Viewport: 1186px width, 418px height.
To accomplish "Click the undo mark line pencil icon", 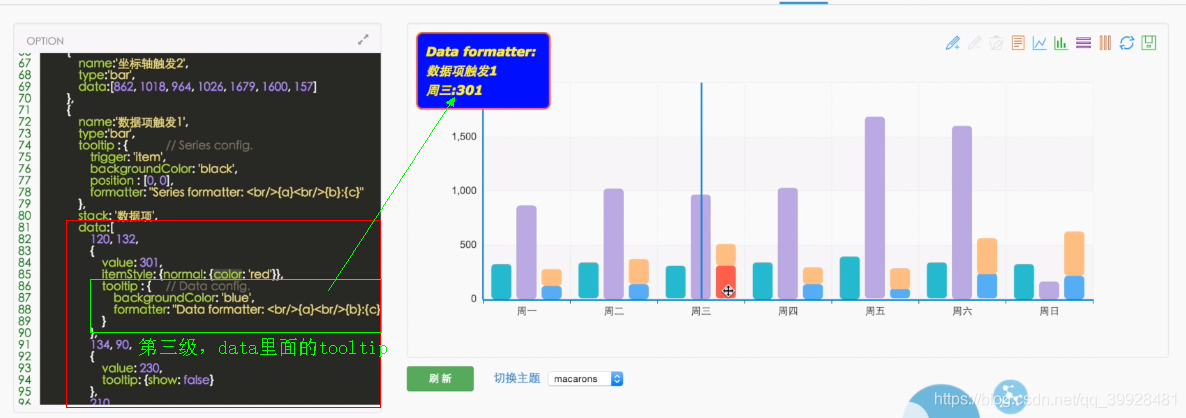I will (975, 43).
